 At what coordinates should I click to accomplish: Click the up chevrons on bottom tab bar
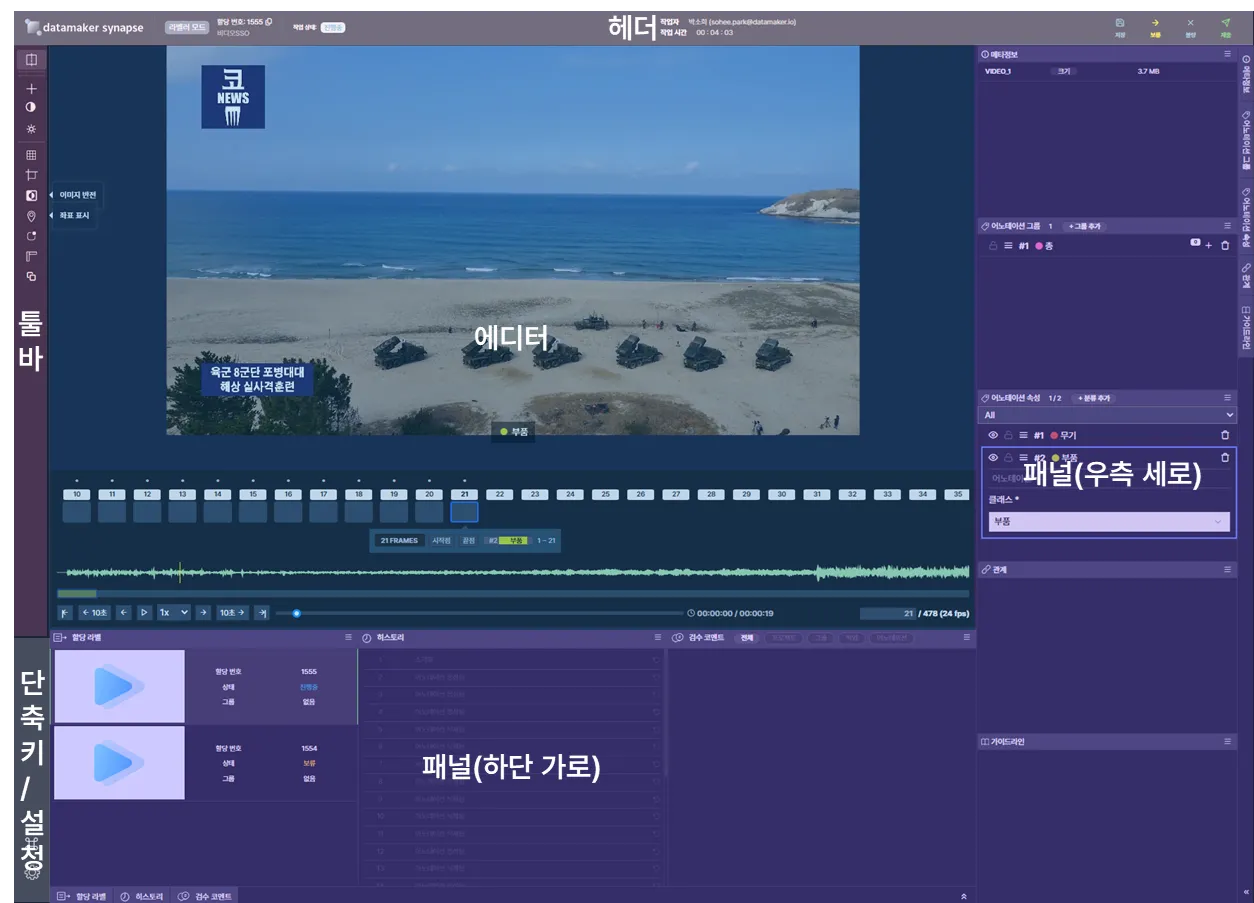click(964, 897)
